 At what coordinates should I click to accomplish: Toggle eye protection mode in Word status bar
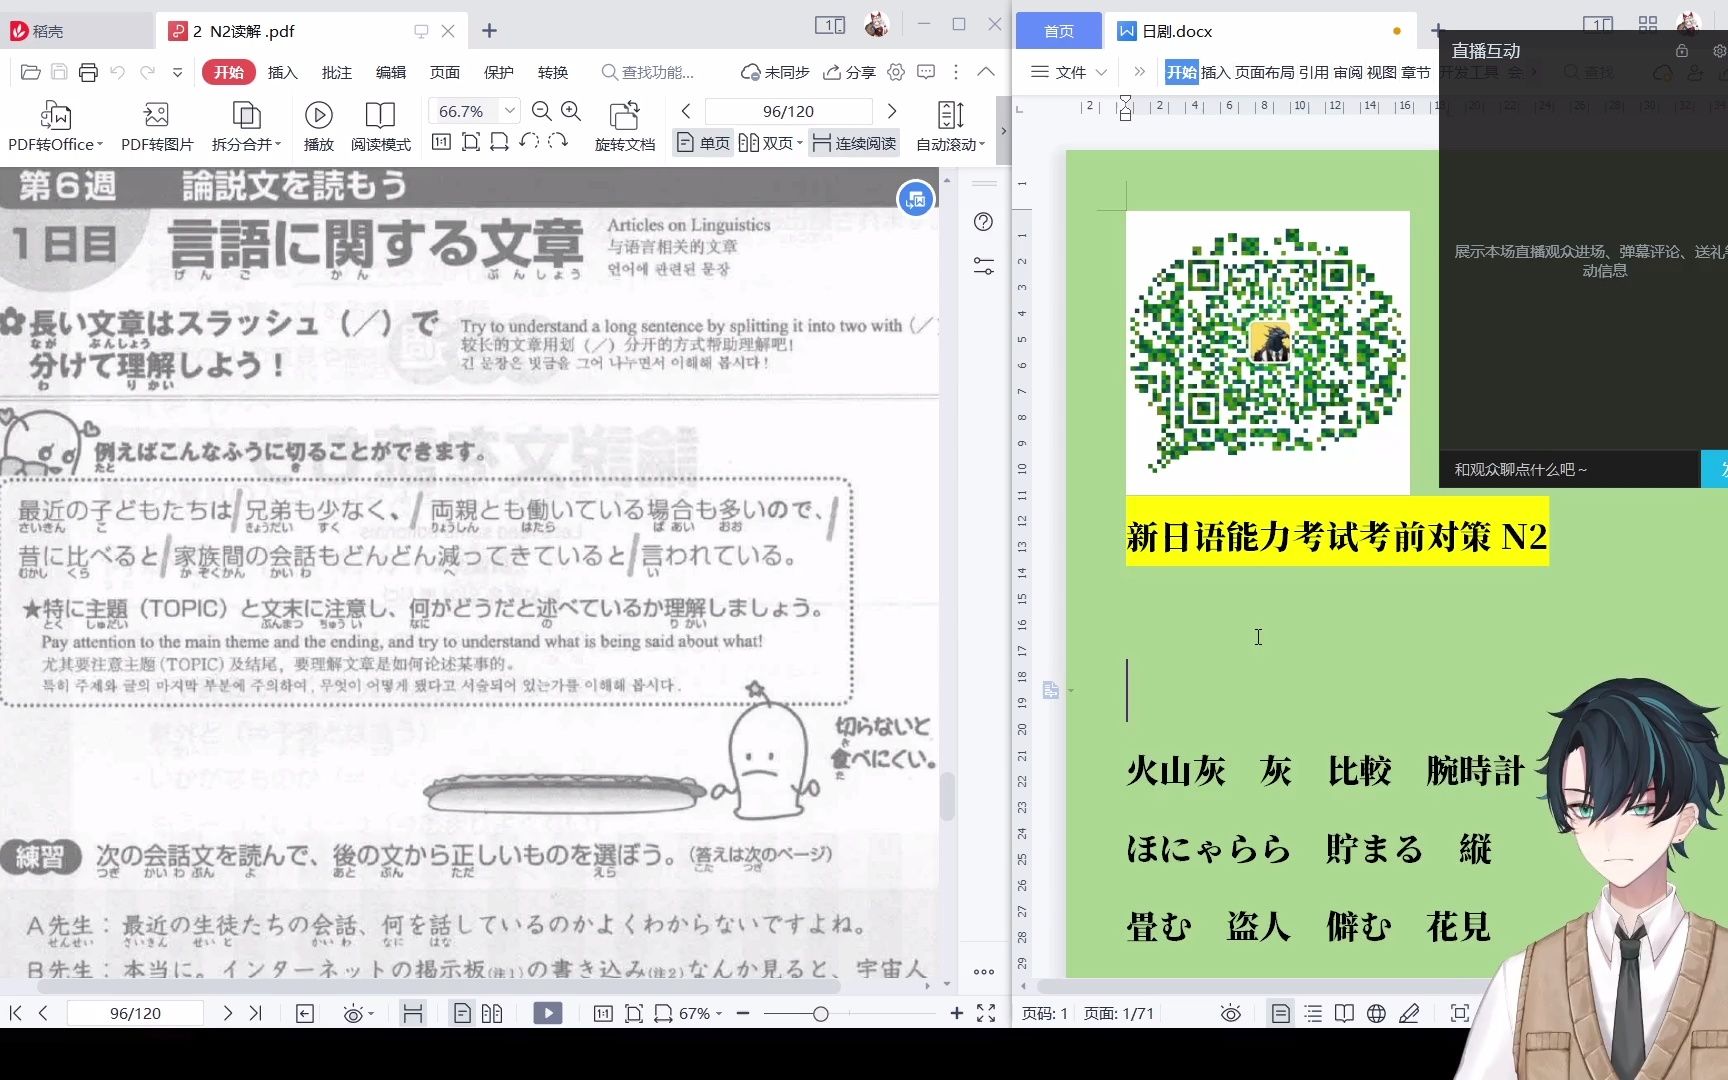point(1231,1013)
